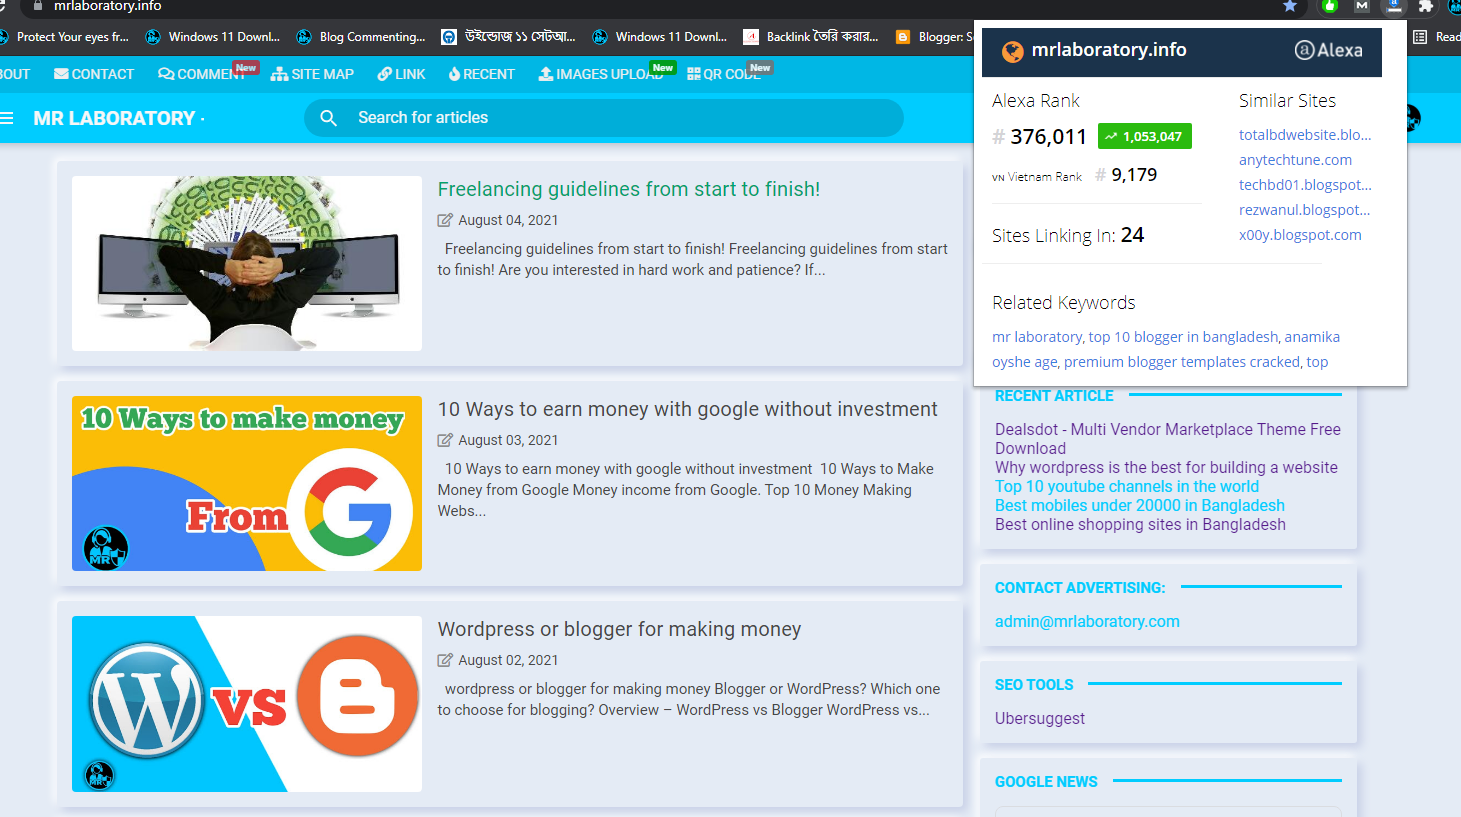Click the site lock icon in address bar
The image size is (1461, 817).
point(38,6)
